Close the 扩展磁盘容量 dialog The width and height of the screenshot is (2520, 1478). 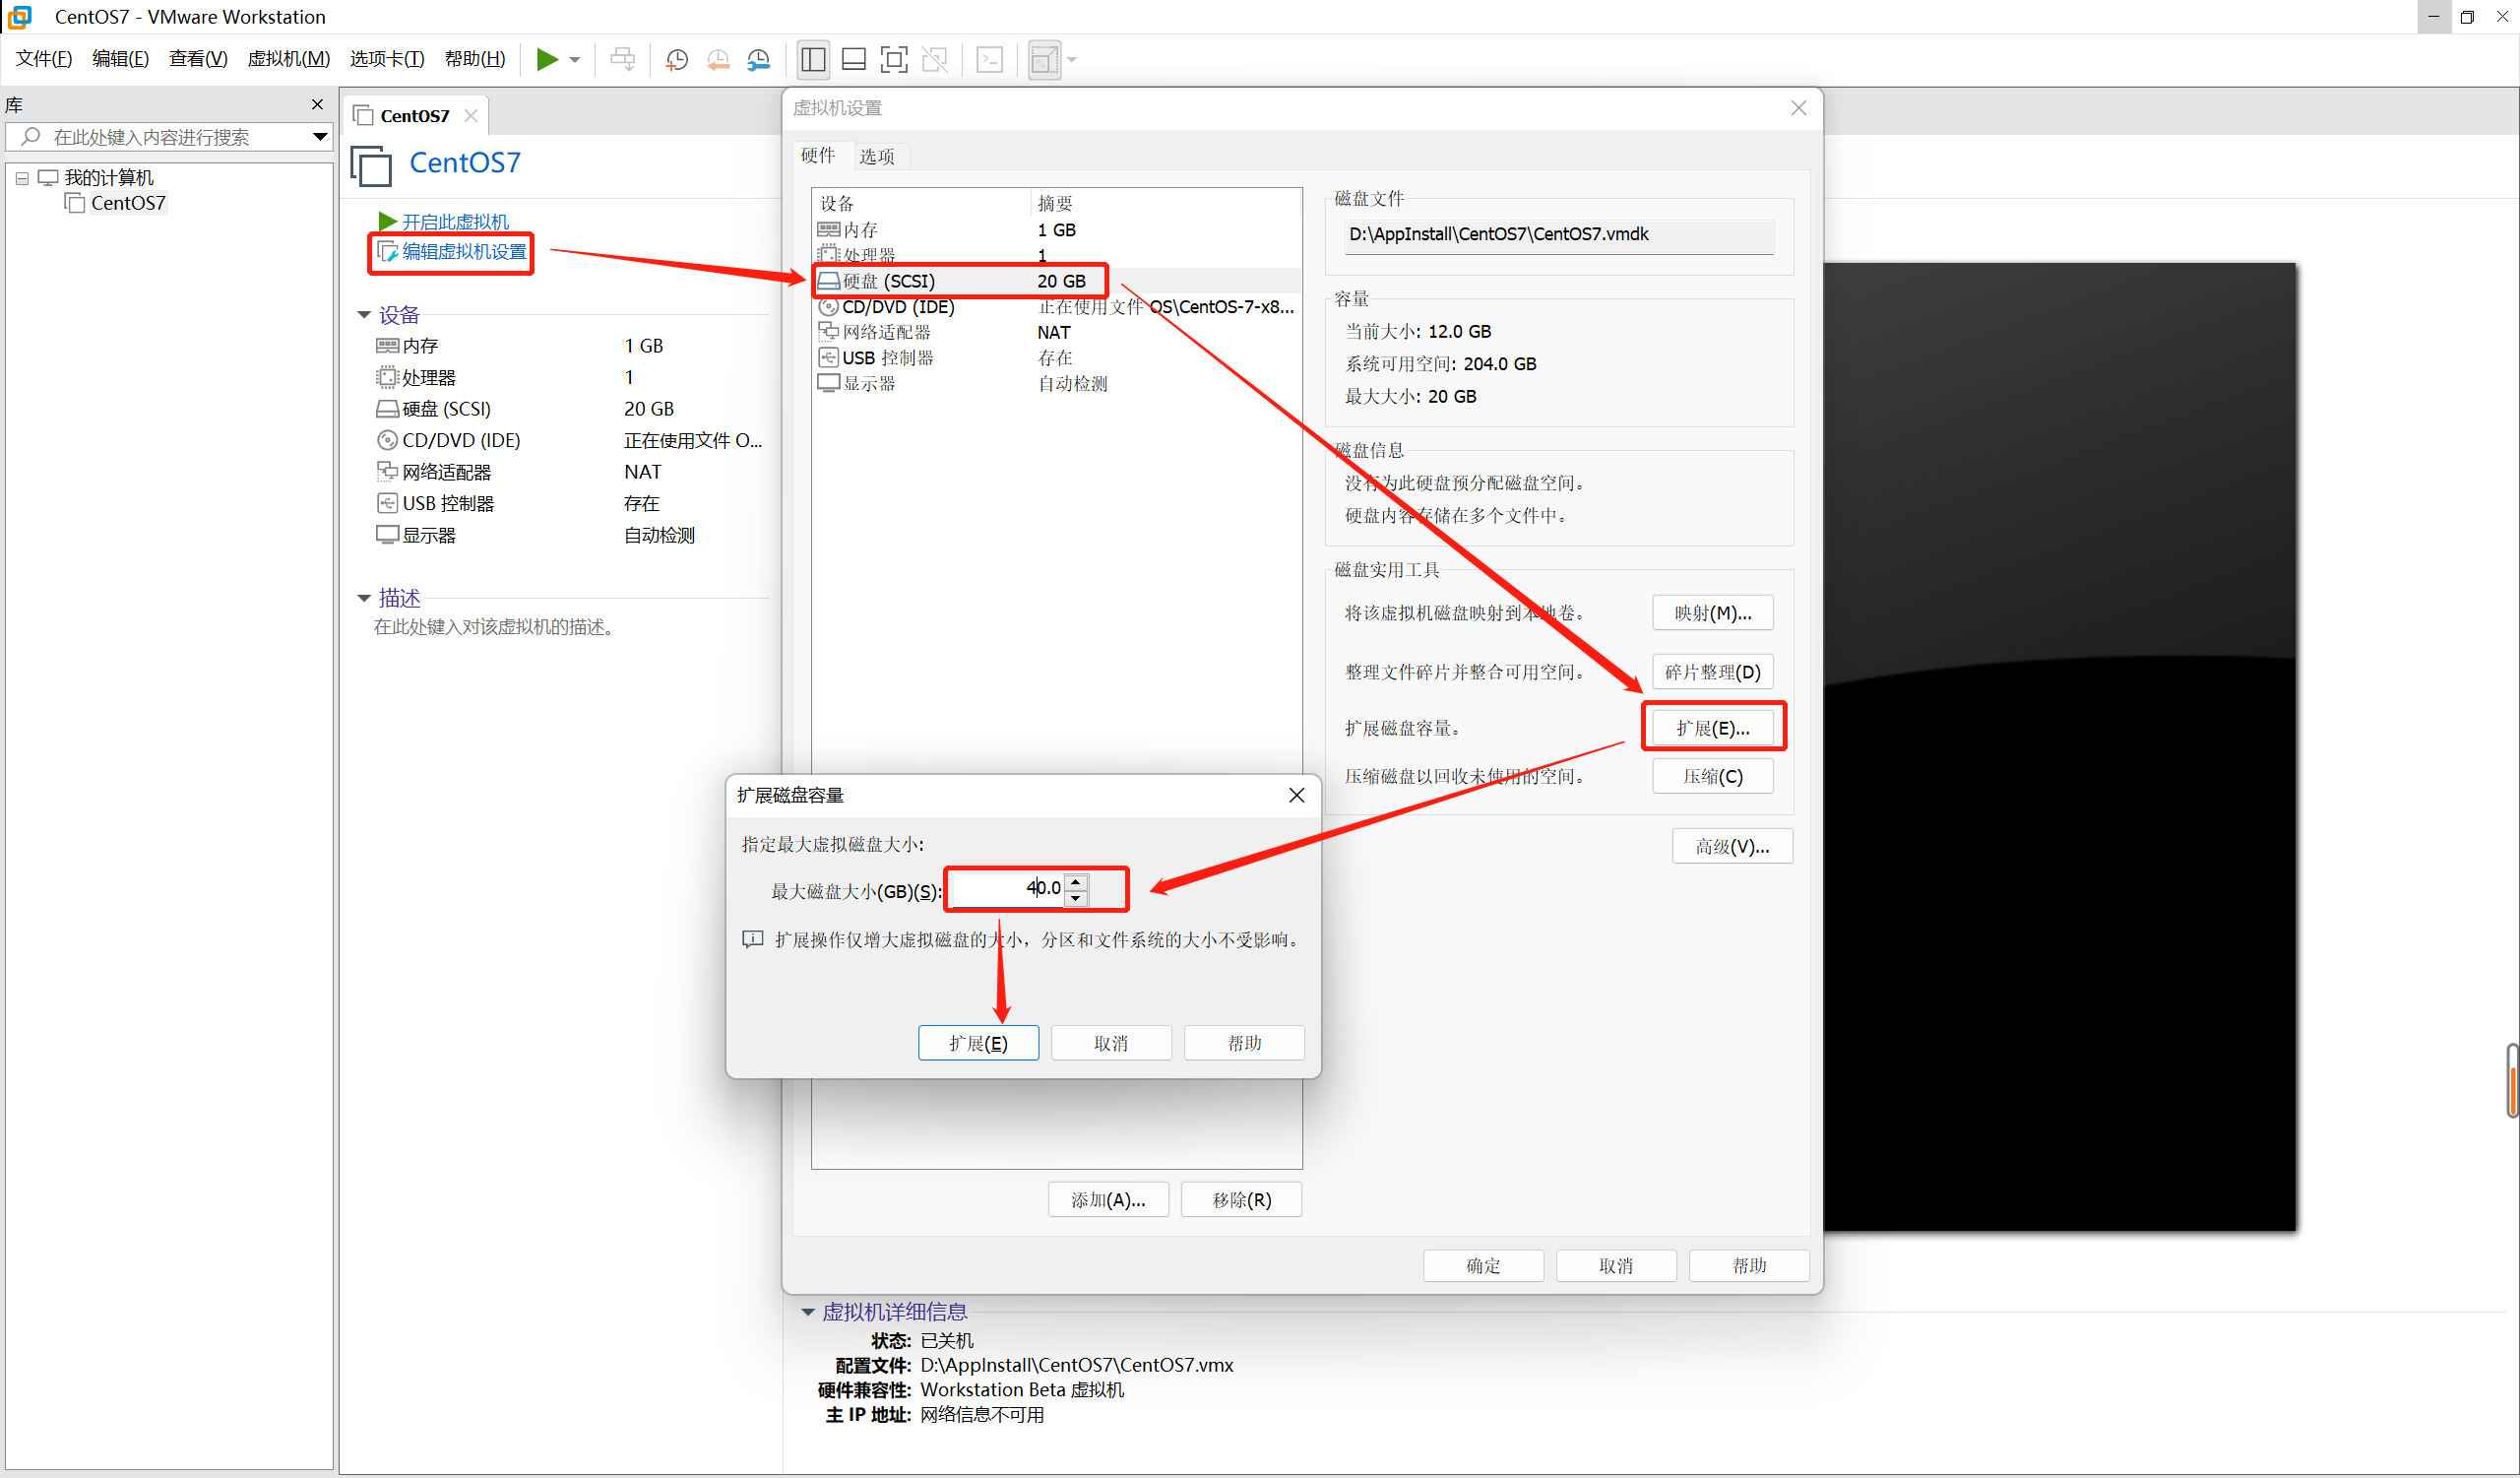pos(1296,796)
